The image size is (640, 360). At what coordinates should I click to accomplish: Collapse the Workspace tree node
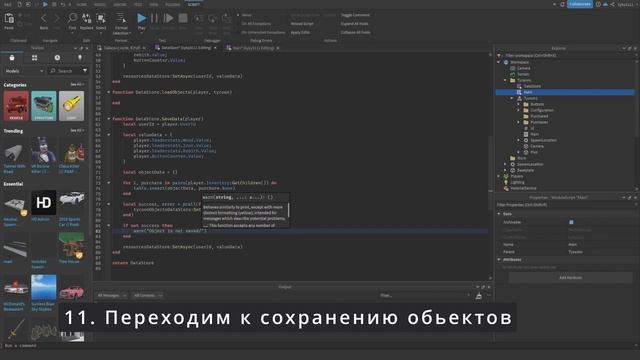[x=499, y=62]
